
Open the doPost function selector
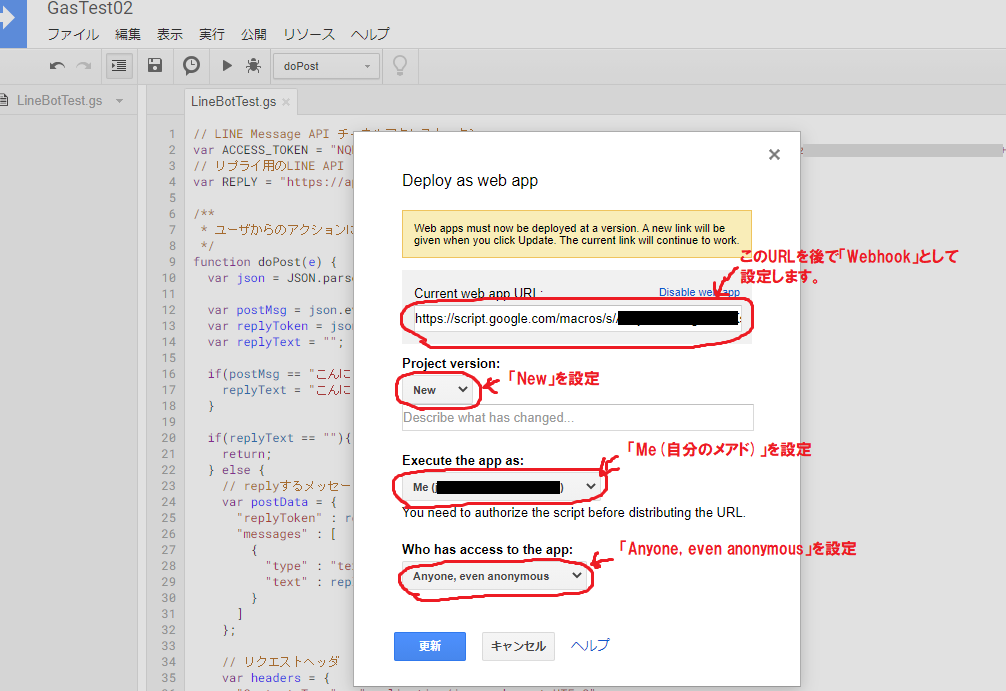(x=326, y=65)
